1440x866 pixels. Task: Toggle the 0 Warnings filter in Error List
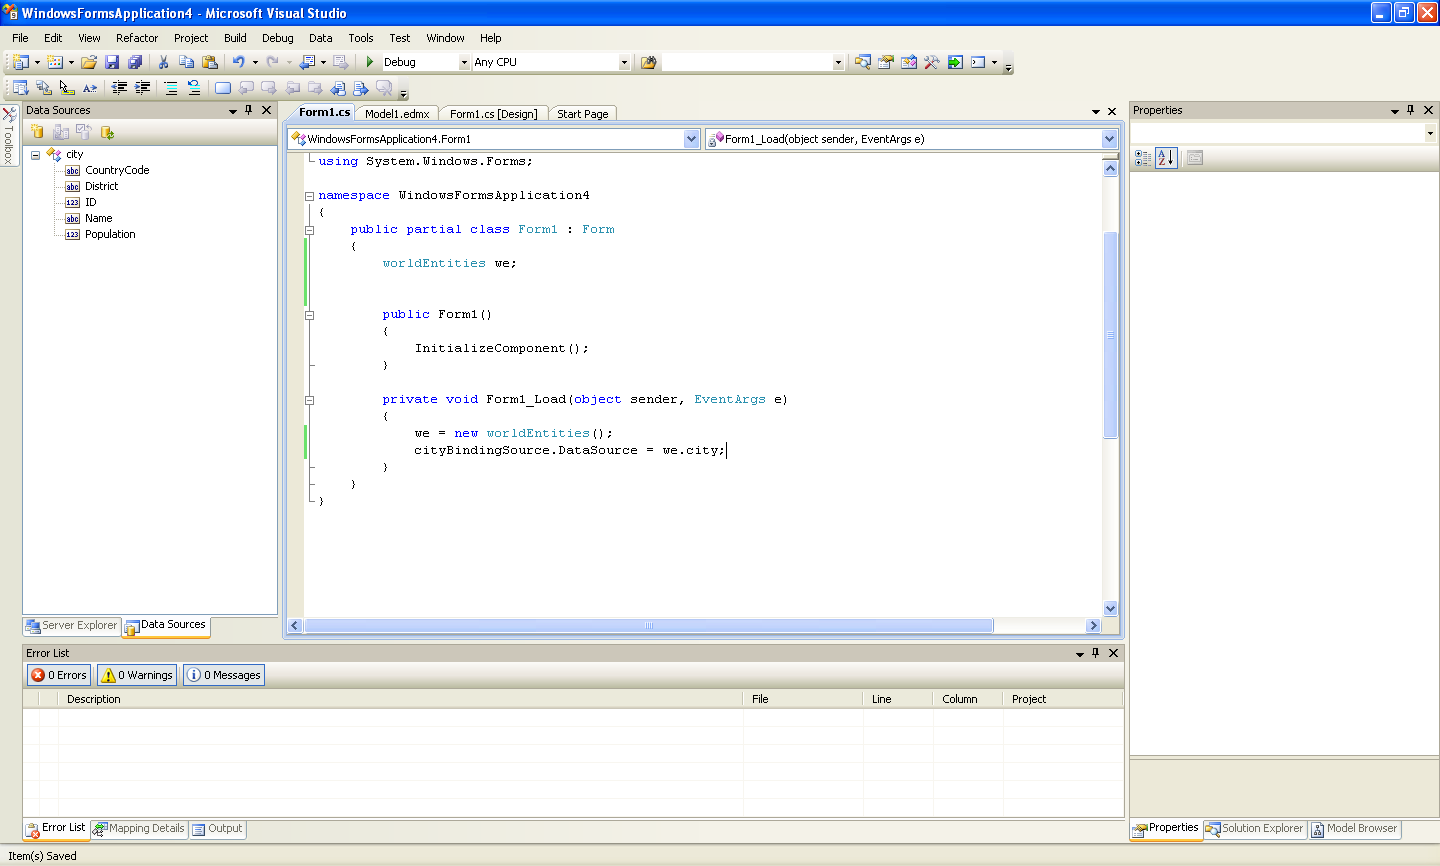click(x=136, y=674)
